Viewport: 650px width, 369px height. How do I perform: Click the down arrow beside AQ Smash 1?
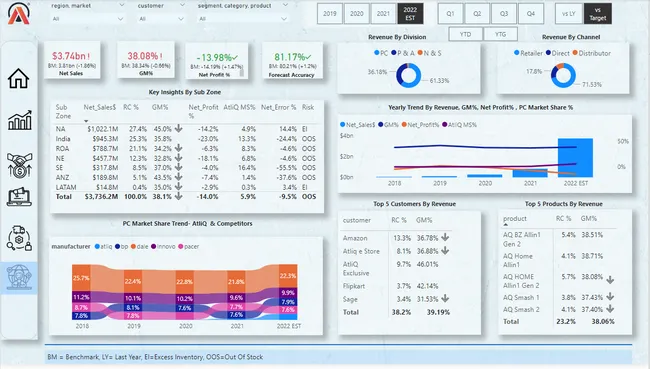pos(610,297)
